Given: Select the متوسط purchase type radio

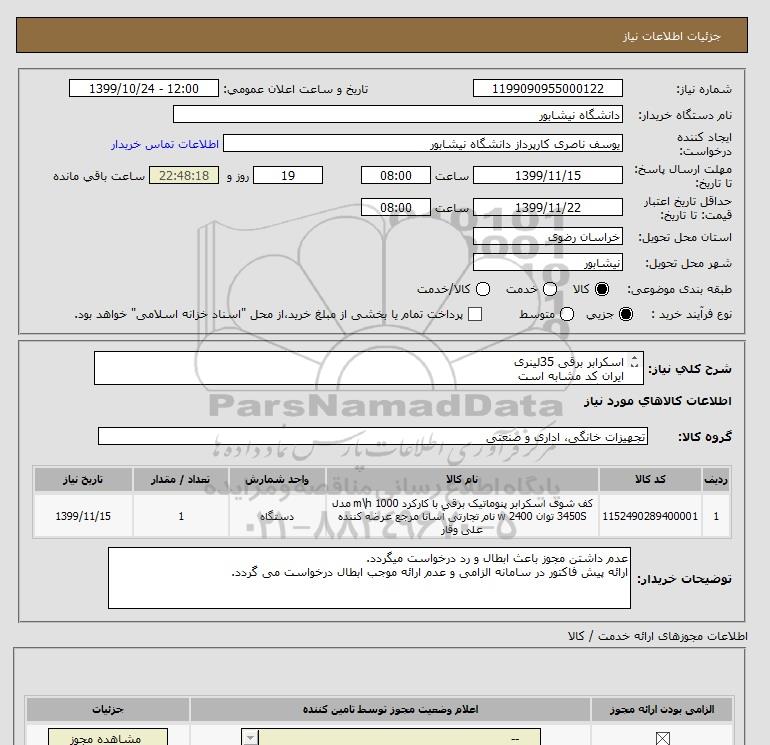Looking at the screenshot, I should 567,314.
